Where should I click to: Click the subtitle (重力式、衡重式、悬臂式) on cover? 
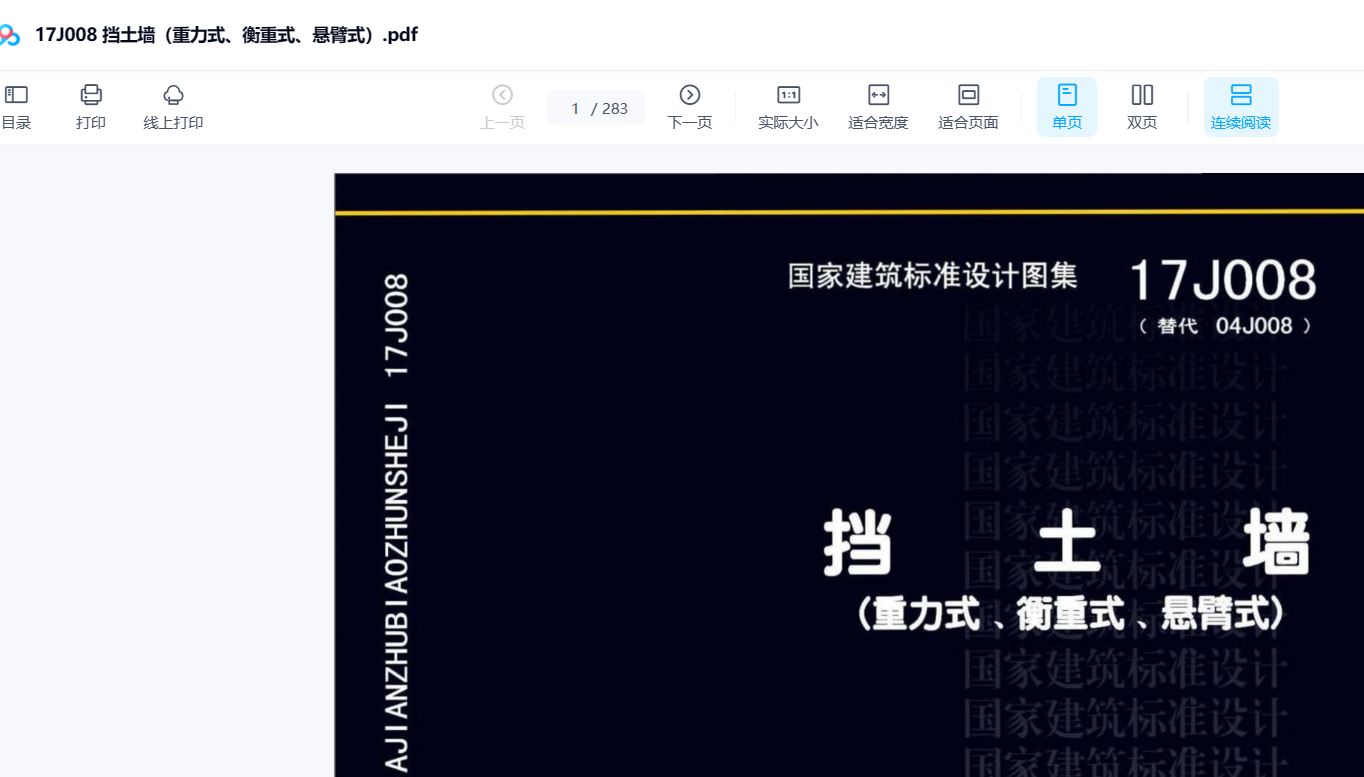(1070, 614)
